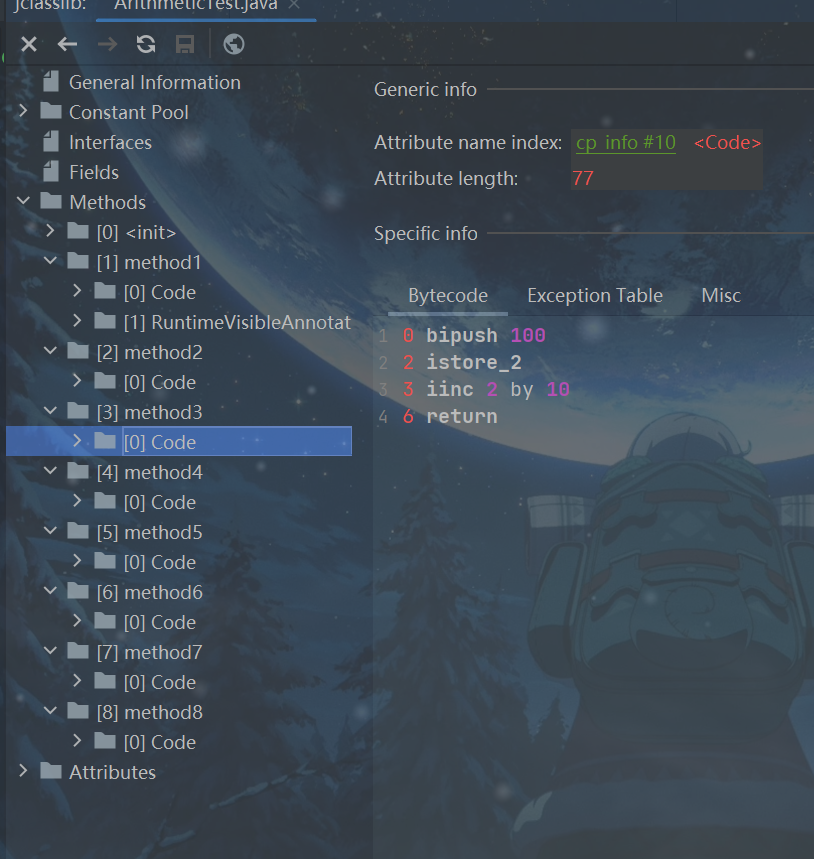Click the reload class file icon
The image size is (814, 859).
pyautogui.click(x=146, y=44)
